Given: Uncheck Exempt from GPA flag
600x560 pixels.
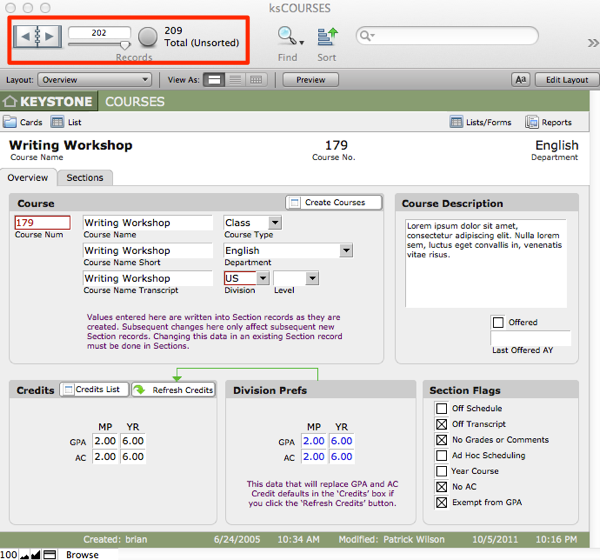Looking at the screenshot, I should pos(442,502).
